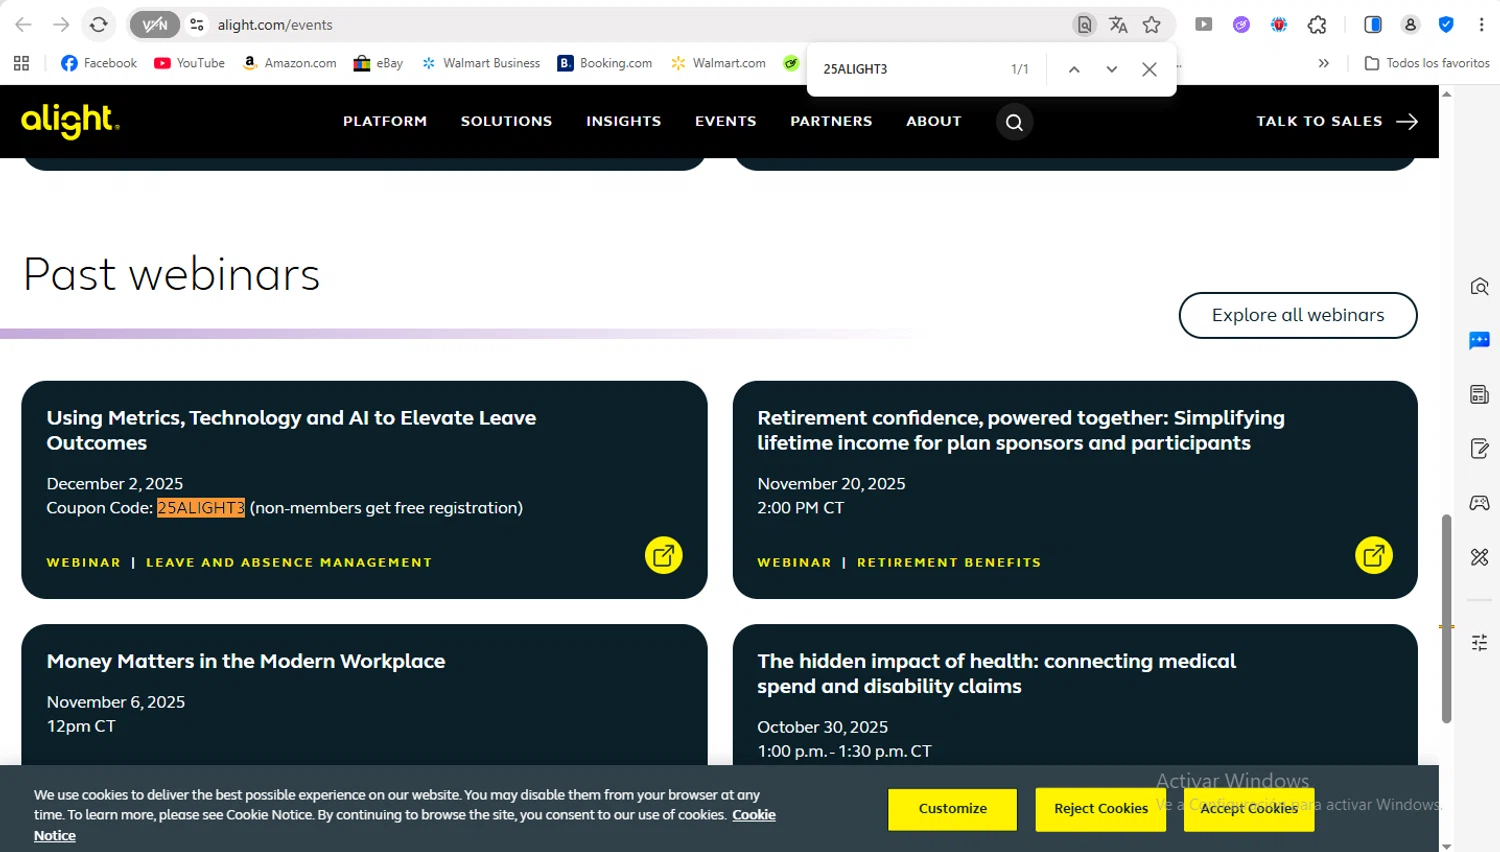Click TALK TO SALES

(x=1337, y=121)
